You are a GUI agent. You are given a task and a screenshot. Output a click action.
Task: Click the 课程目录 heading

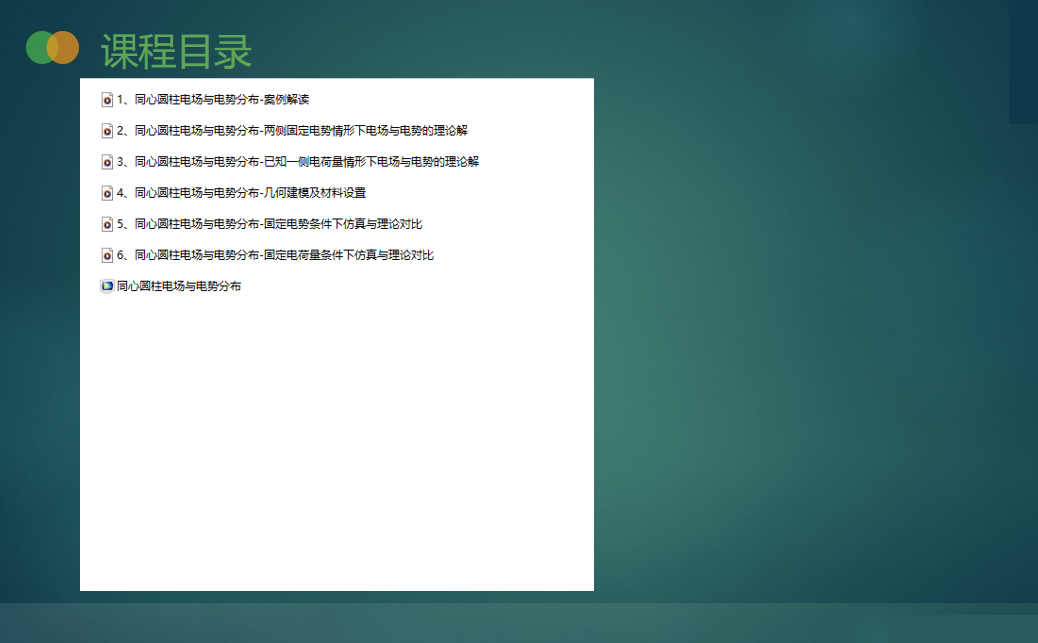176,51
